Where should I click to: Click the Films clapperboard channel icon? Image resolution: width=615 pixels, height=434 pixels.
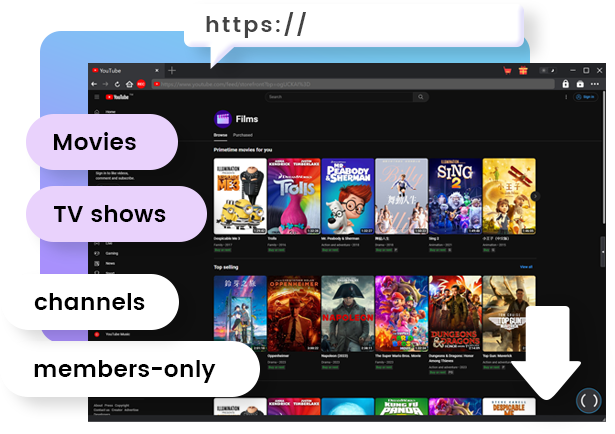click(x=223, y=119)
